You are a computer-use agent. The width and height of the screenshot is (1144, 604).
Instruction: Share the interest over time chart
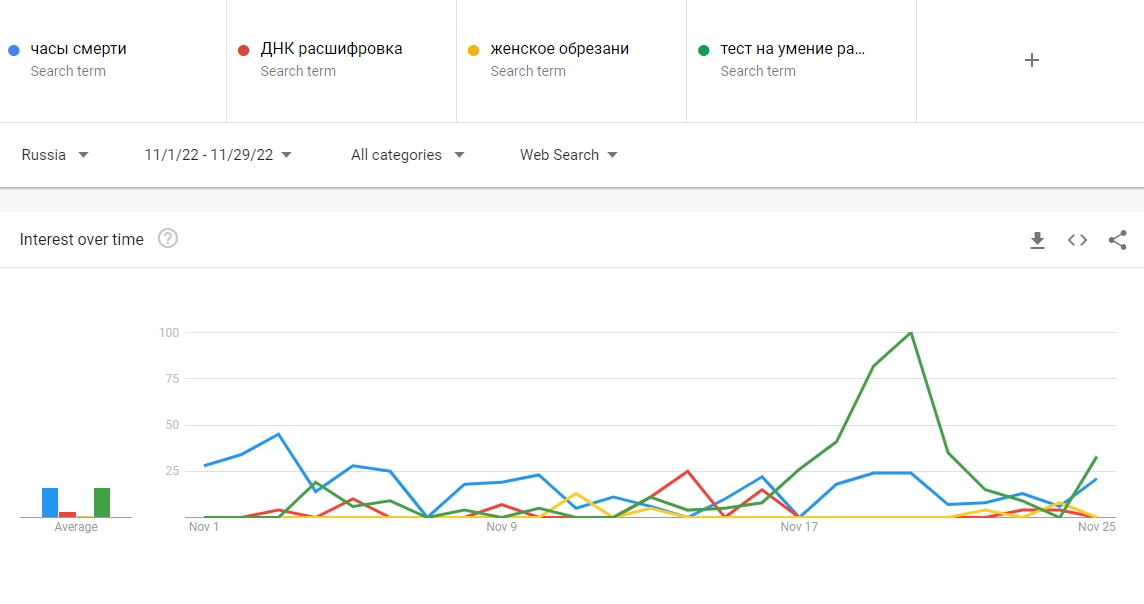click(x=1117, y=240)
